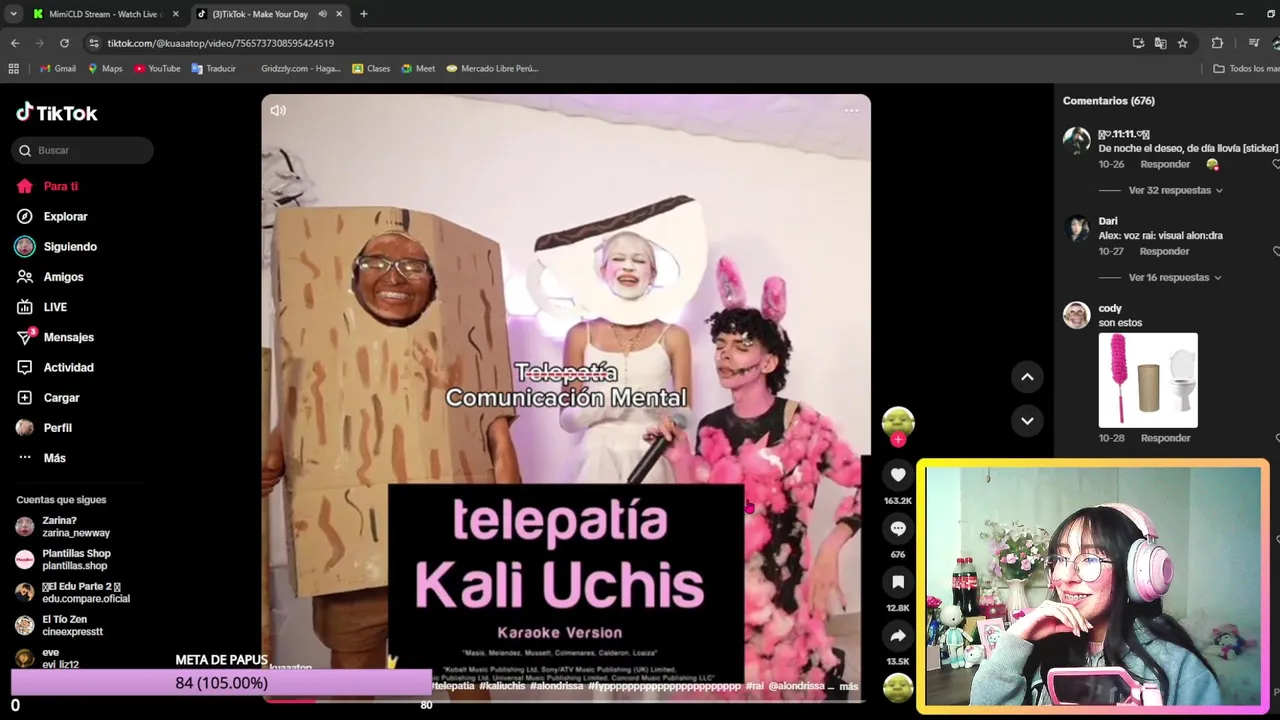Go to the previous video with the up arrow
1280x720 pixels.
pyautogui.click(x=1027, y=377)
